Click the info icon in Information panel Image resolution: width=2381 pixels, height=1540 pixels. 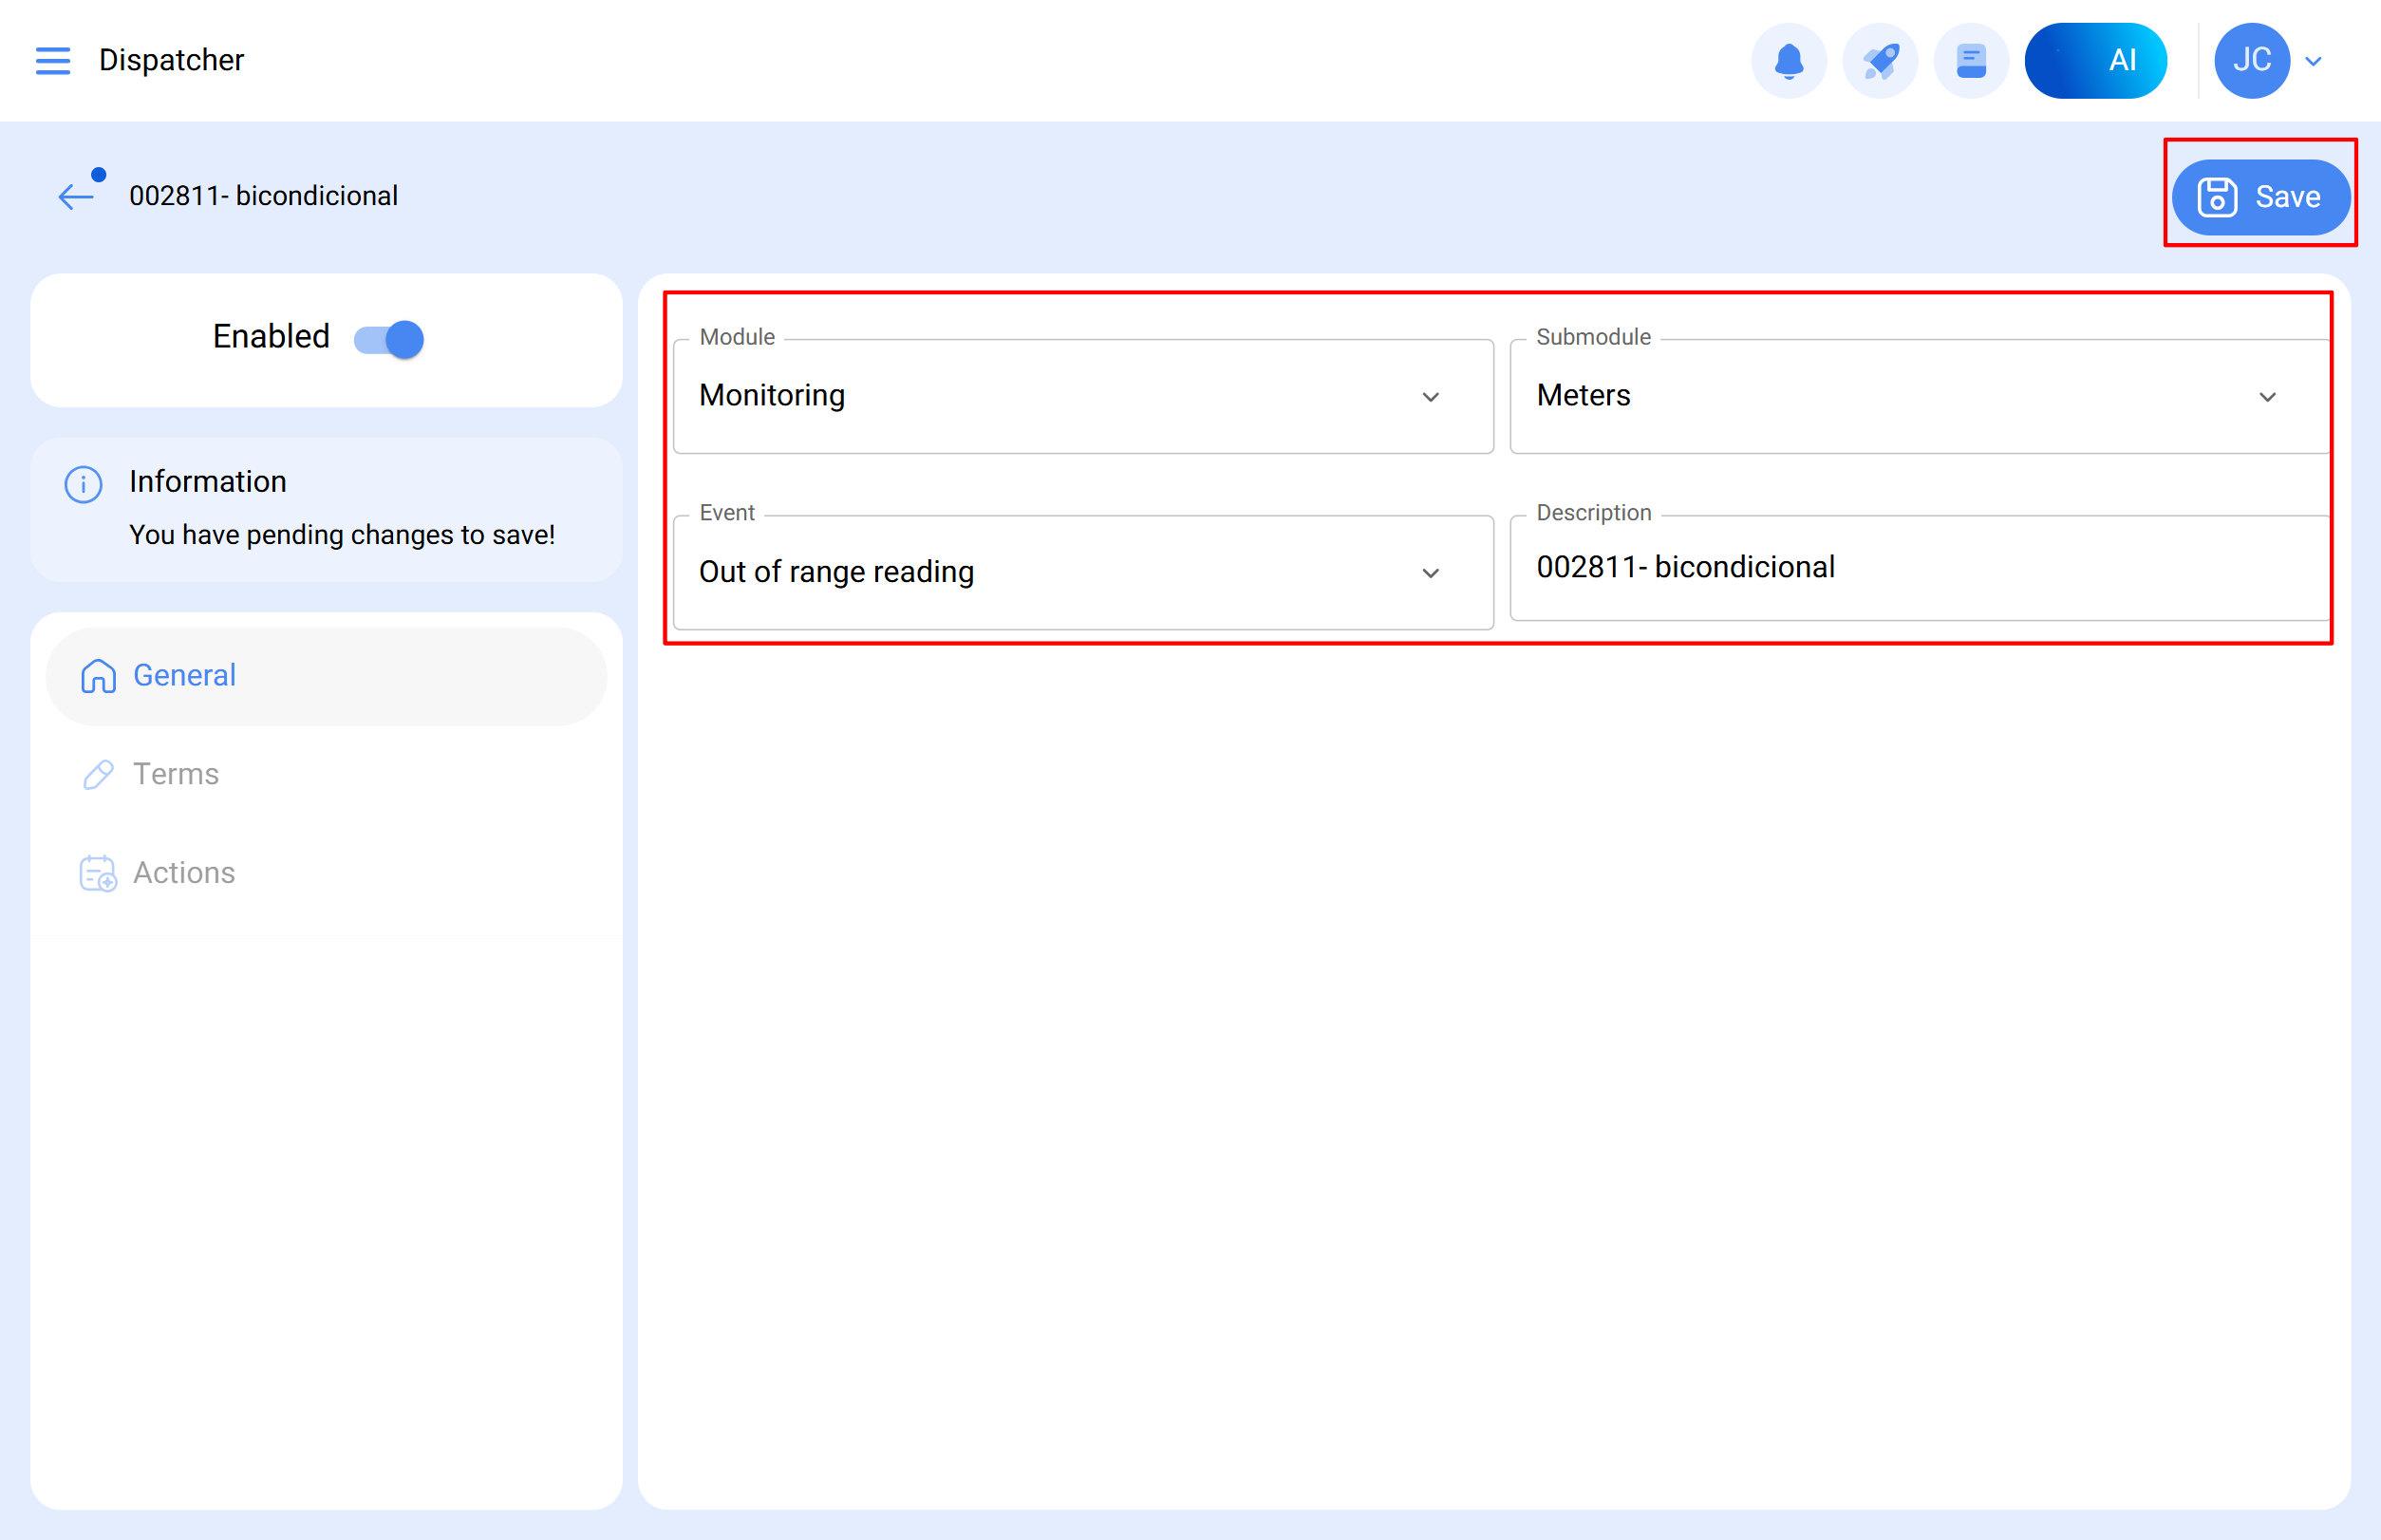click(83, 483)
